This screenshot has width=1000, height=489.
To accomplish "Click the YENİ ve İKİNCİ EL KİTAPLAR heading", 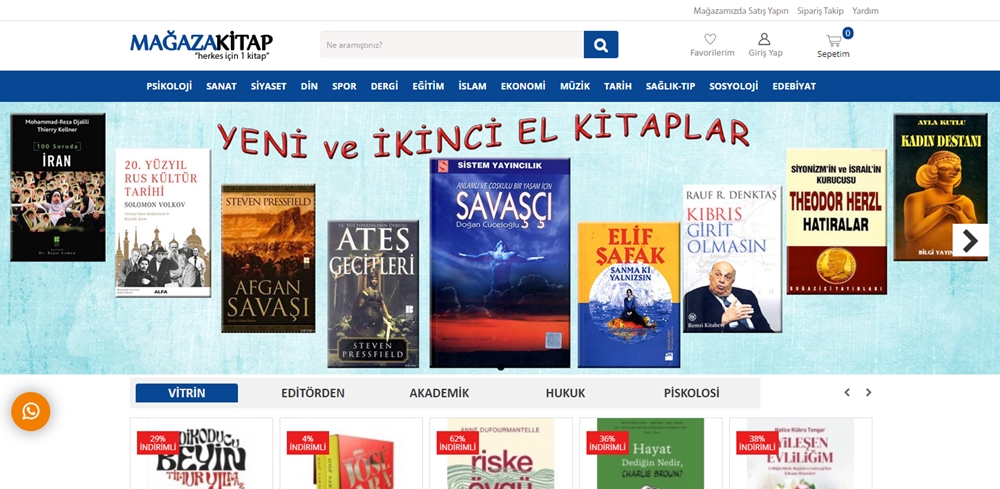I will [x=483, y=136].
